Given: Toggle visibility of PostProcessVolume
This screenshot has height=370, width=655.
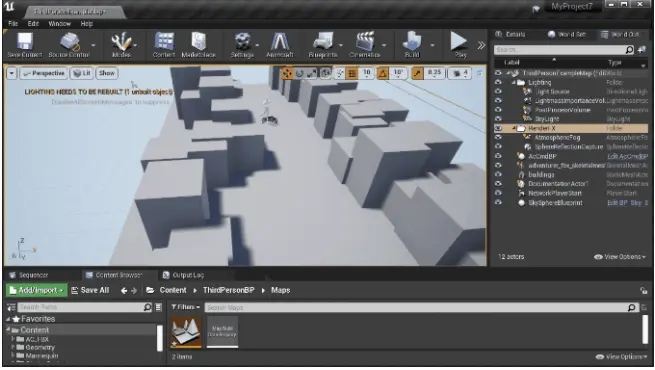Looking at the screenshot, I should 498,110.
